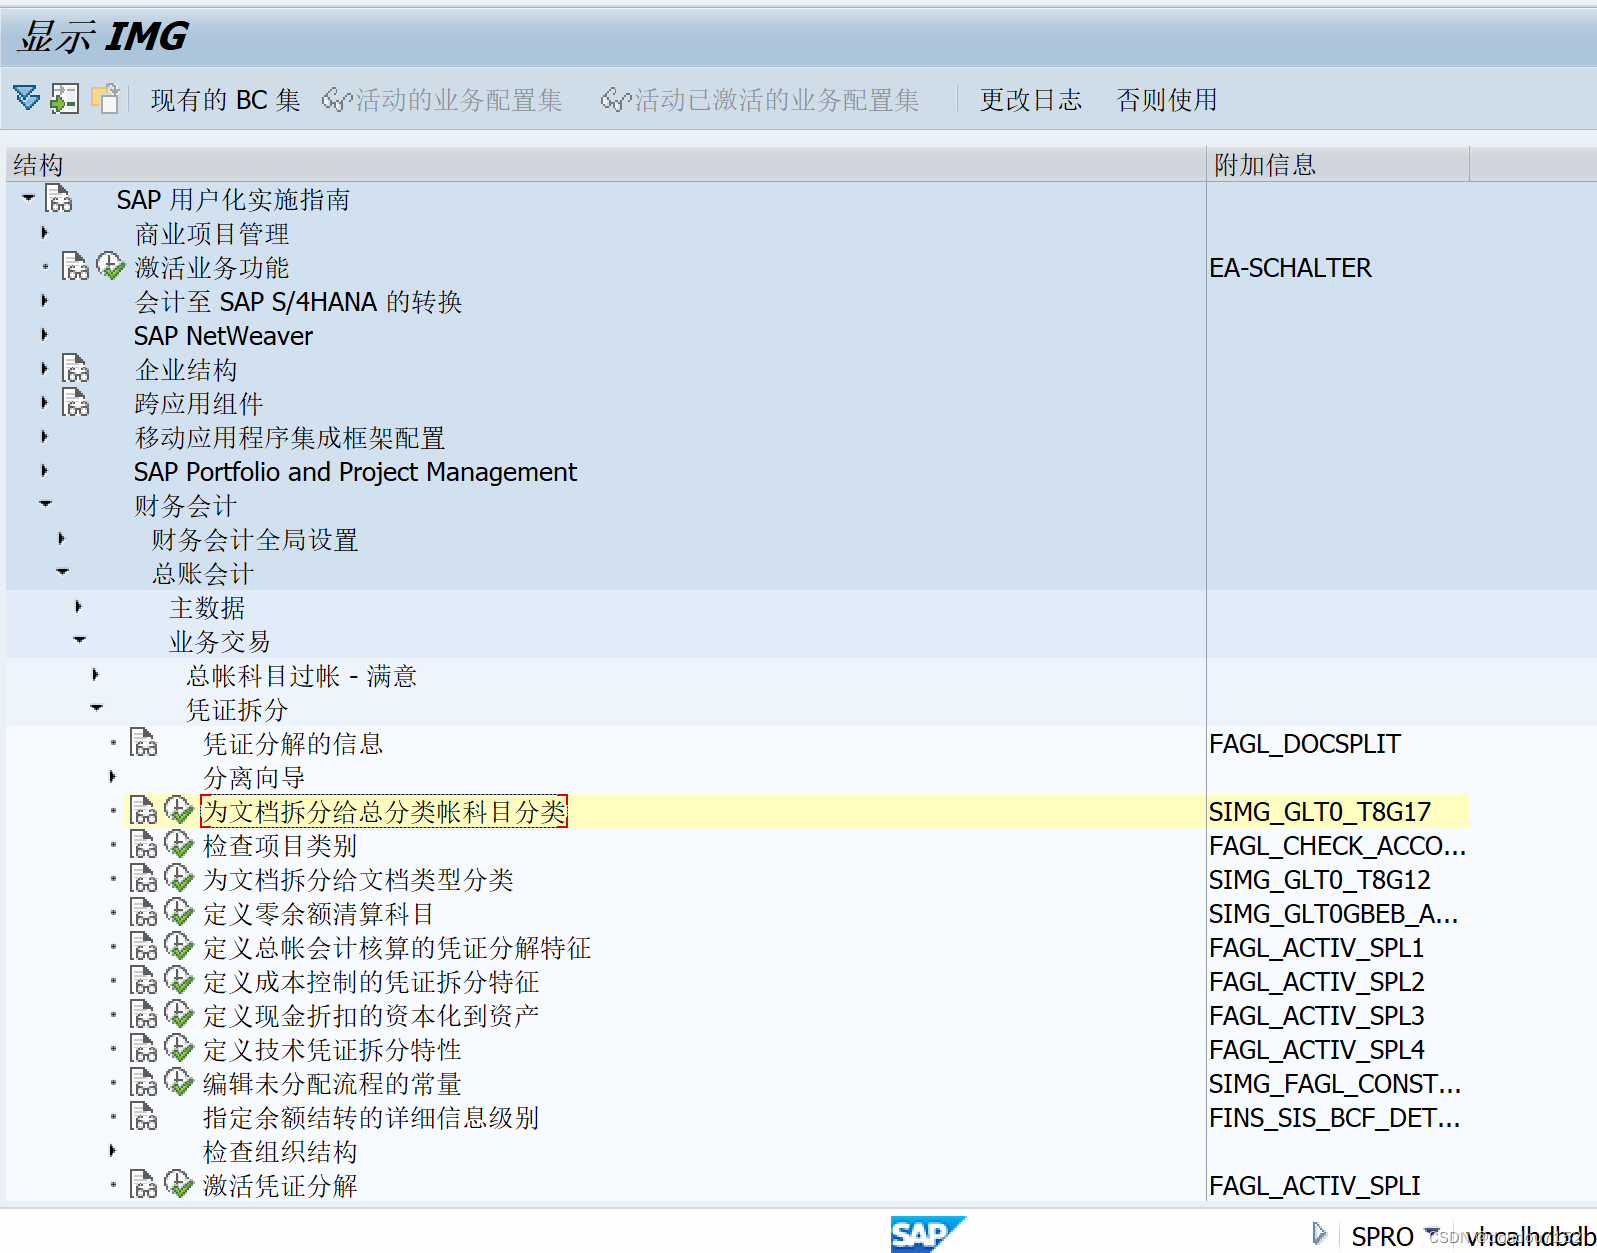1597x1253 pixels.
Task: Expand 财务会计全局设置 node
Action: [62, 539]
